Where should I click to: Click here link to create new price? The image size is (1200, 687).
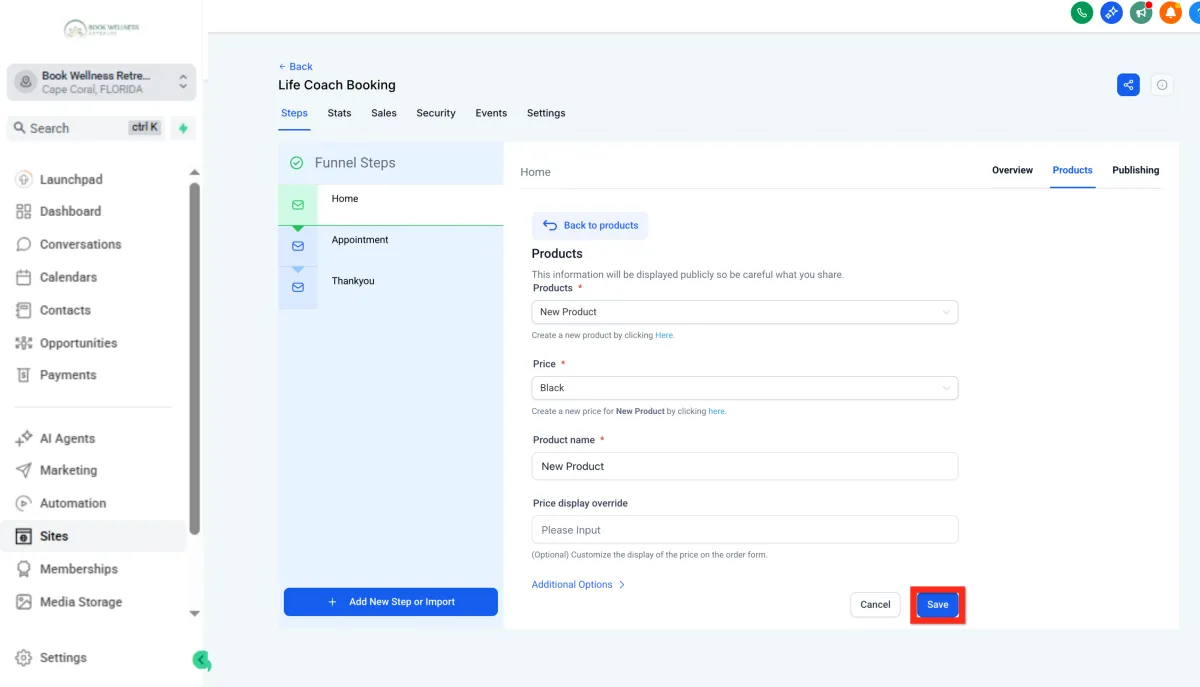(x=716, y=412)
